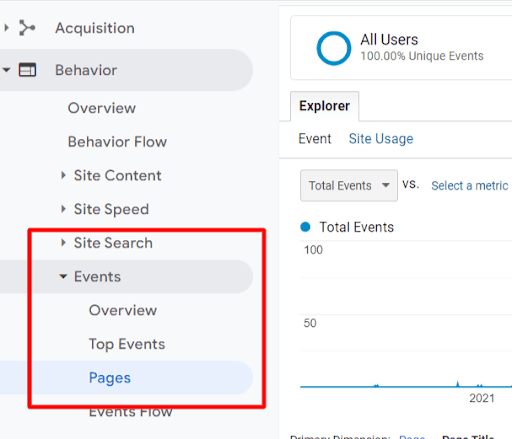512x439 pixels.
Task: Open Behavior Flow report
Action: [117, 142]
